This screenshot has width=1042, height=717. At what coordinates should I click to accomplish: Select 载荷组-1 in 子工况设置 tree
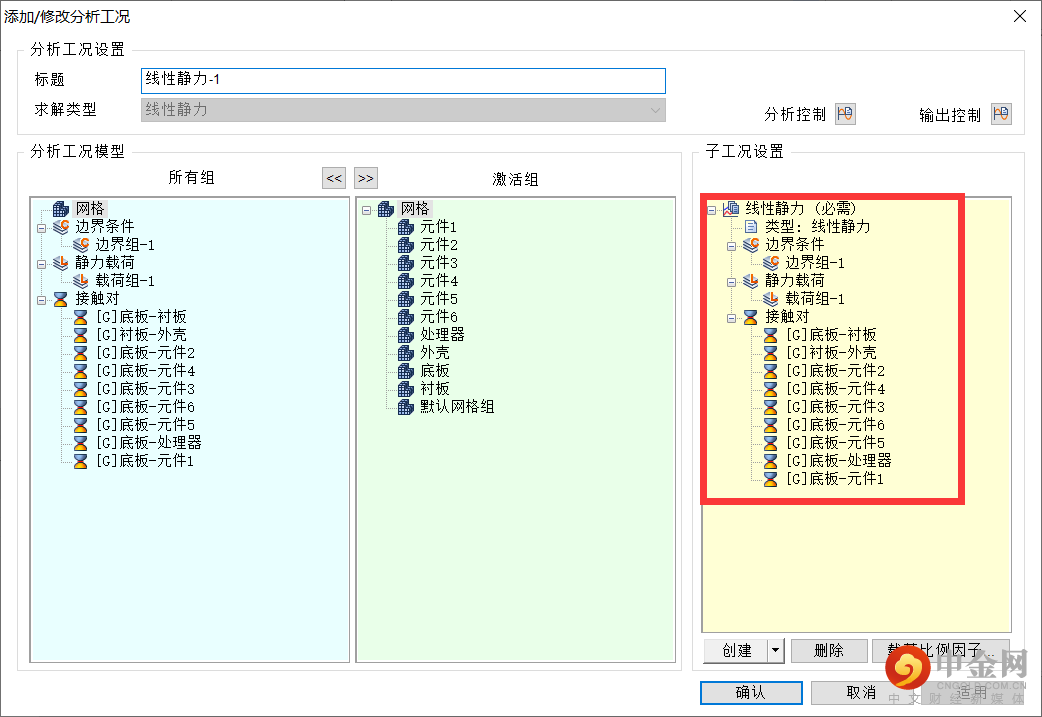(815, 298)
